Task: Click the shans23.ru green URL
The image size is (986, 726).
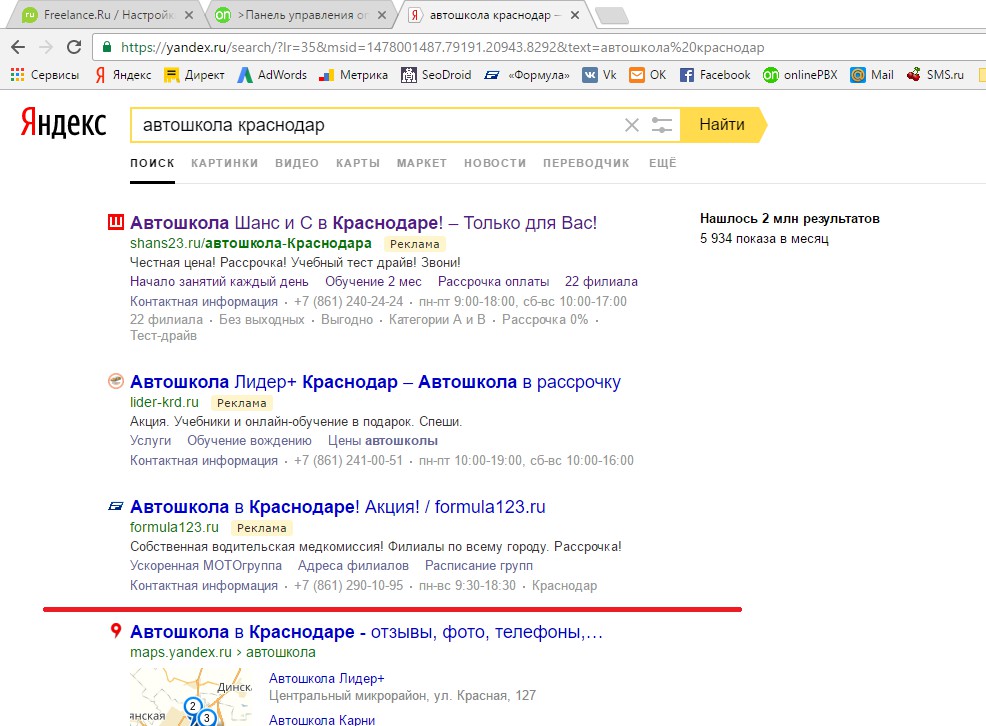Action: (251, 243)
